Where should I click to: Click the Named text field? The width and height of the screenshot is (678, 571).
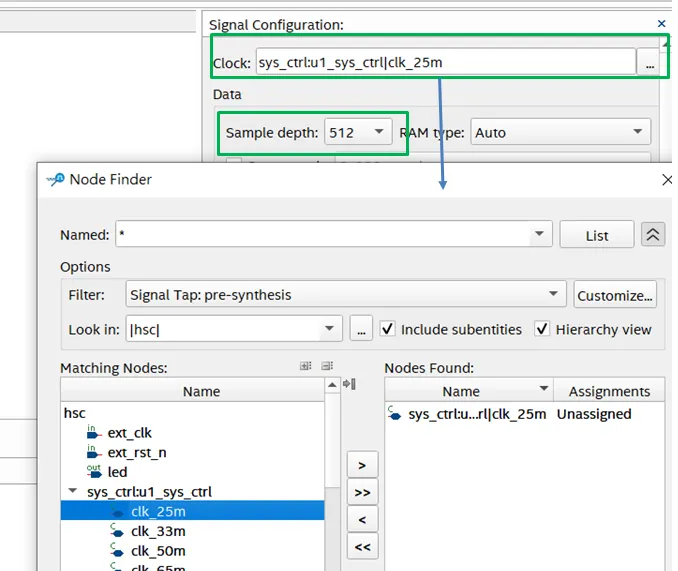(323, 234)
